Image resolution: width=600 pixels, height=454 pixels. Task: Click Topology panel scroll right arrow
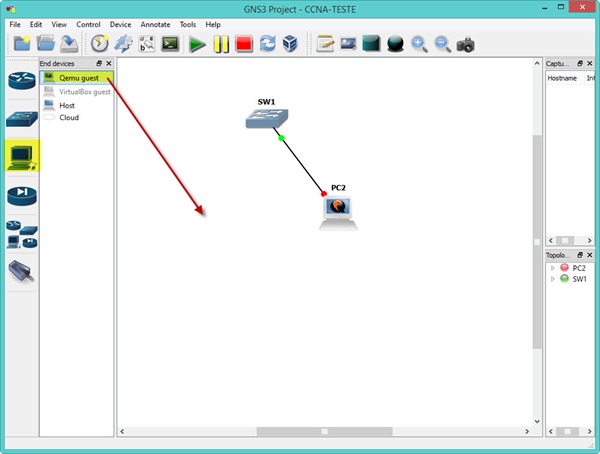pos(589,431)
